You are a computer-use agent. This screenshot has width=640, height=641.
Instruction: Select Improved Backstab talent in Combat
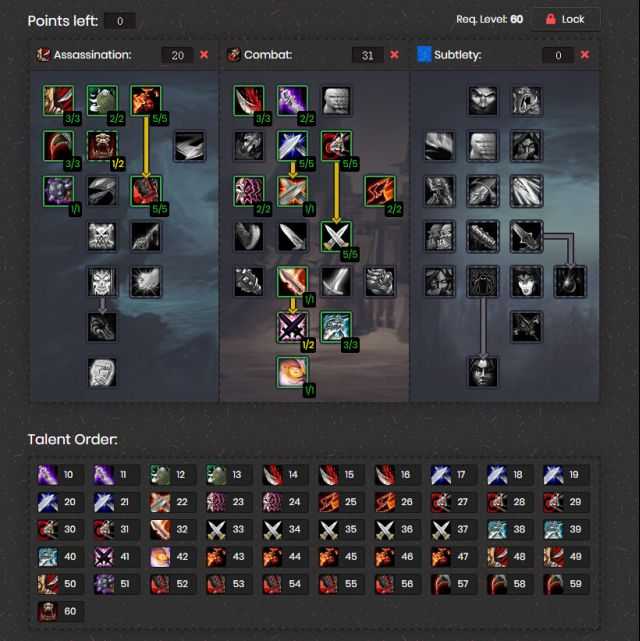click(249, 146)
